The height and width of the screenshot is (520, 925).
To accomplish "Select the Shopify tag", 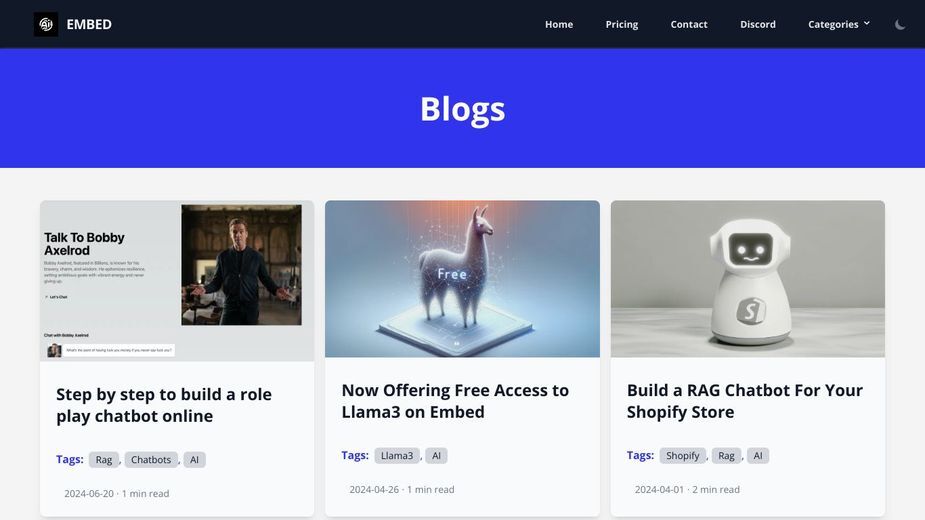I will point(683,456).
